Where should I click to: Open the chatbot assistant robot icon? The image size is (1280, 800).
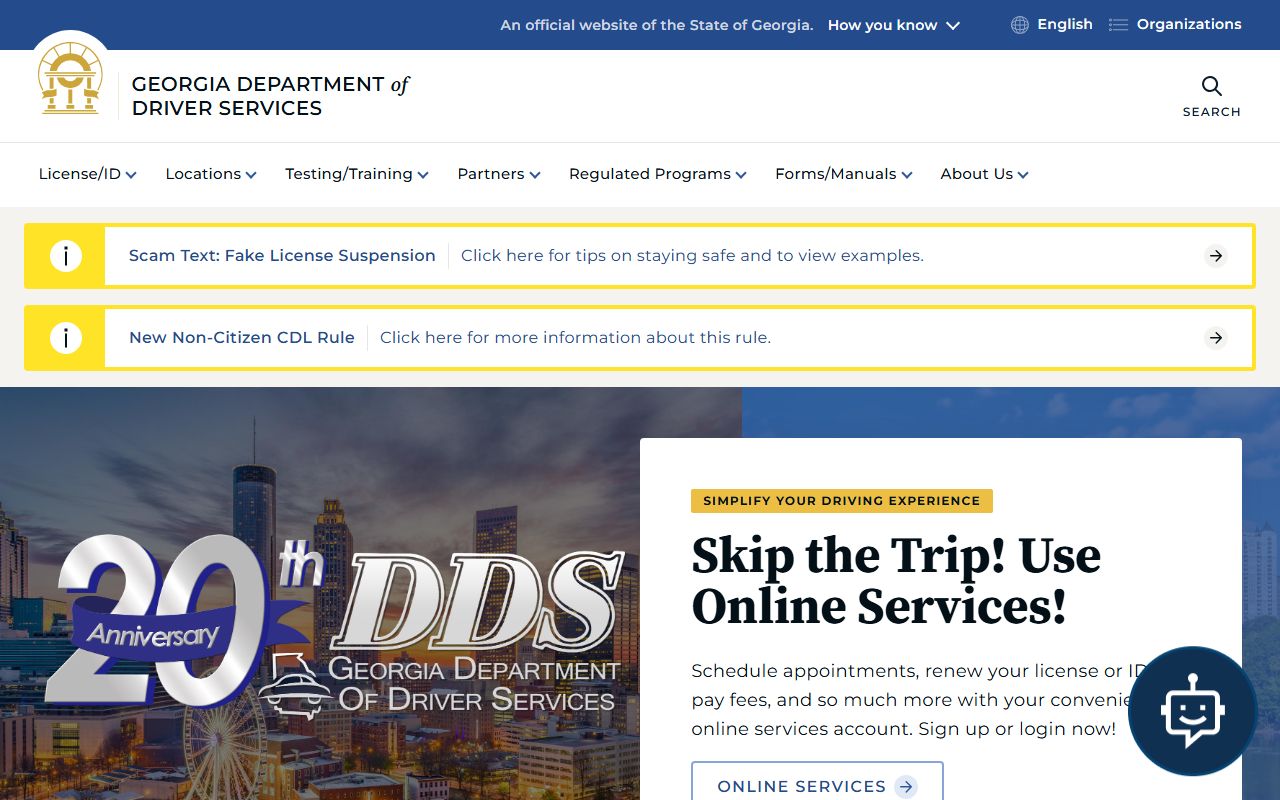pos(1192,711)
